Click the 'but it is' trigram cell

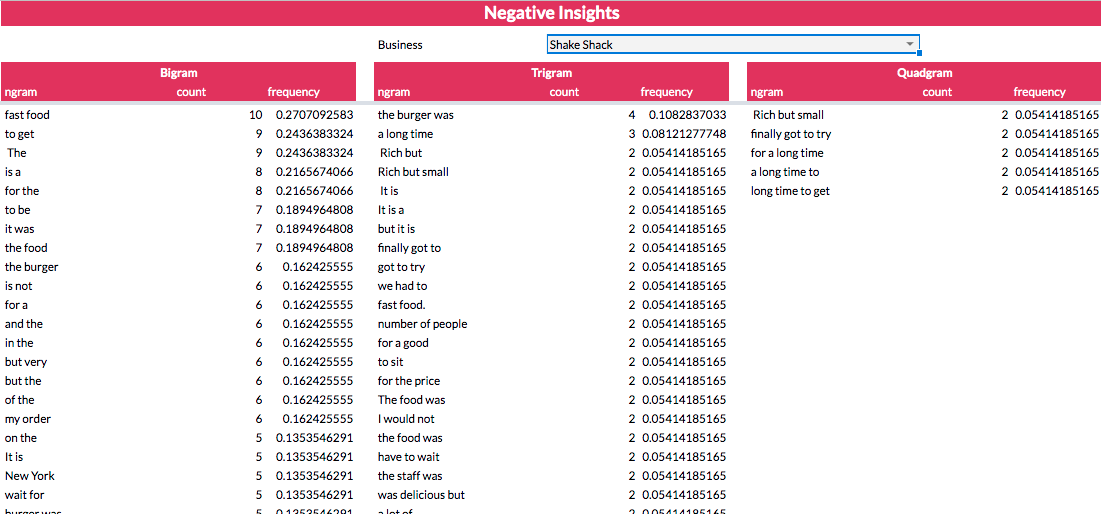point(397,229)
